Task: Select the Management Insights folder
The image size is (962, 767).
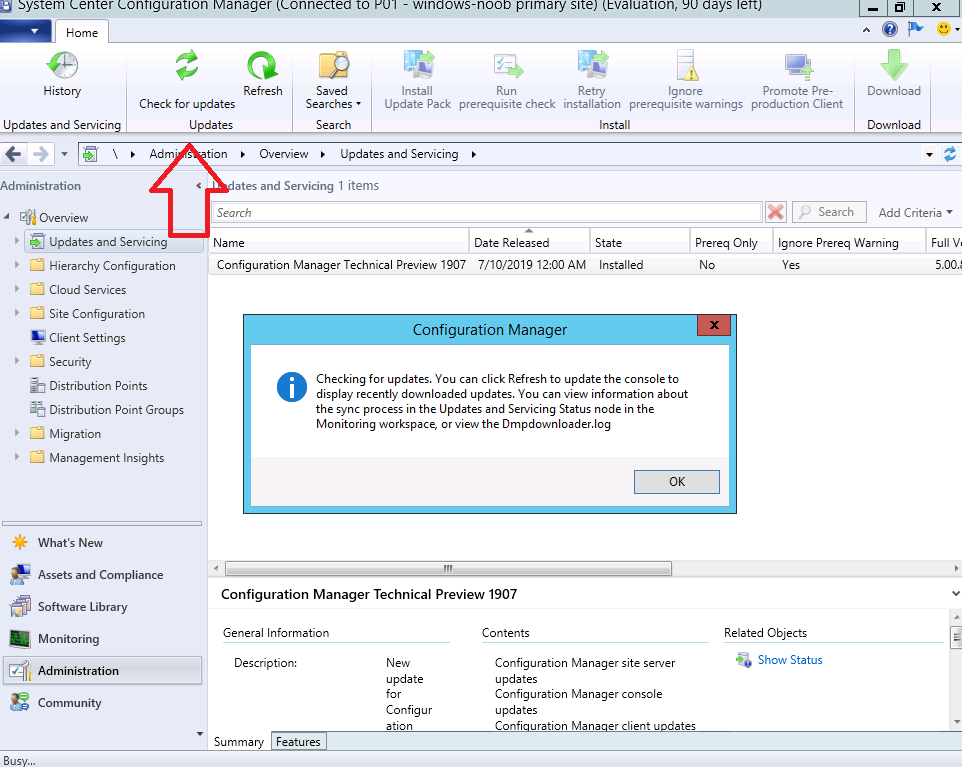Action: click(106, 457)
